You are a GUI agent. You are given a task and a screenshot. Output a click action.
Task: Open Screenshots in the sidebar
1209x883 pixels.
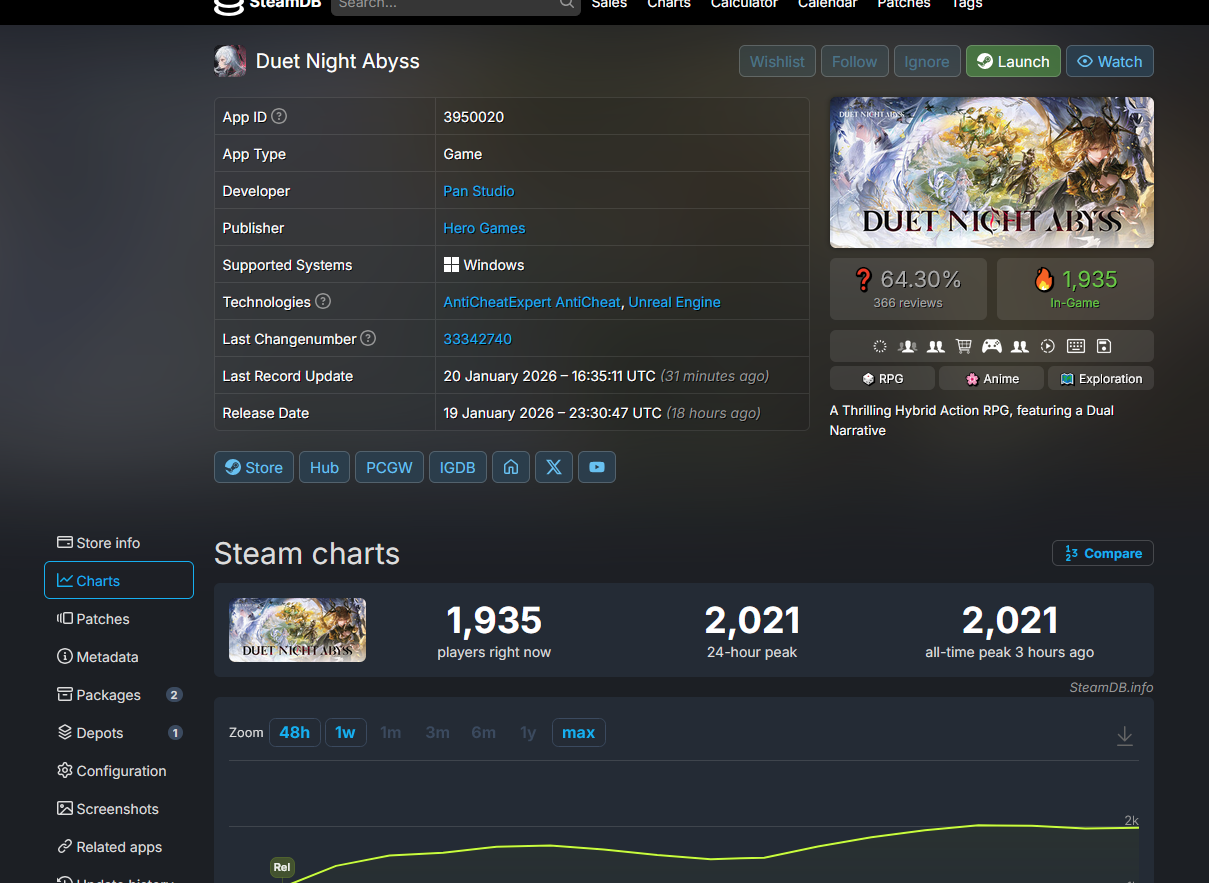(x=119, y=809)
